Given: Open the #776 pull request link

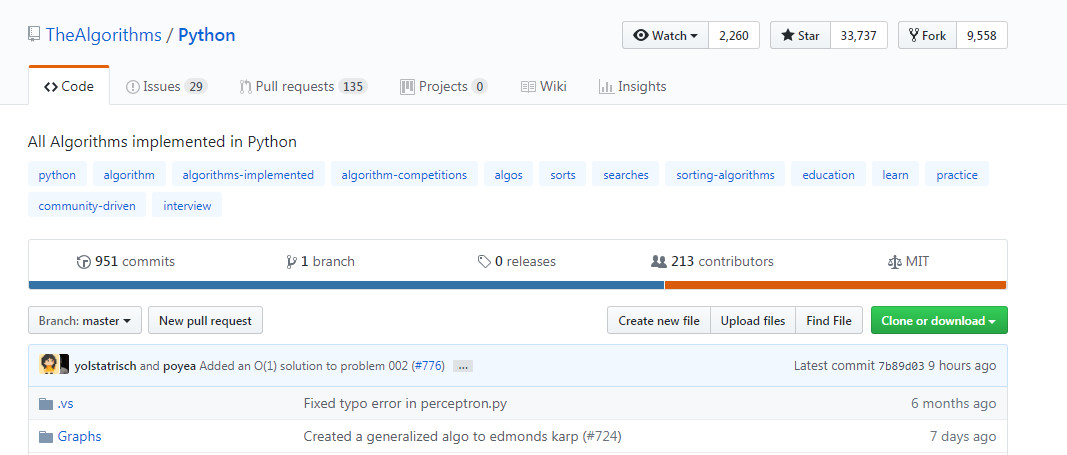Looking at the screenshot, I should click(428, 366).
